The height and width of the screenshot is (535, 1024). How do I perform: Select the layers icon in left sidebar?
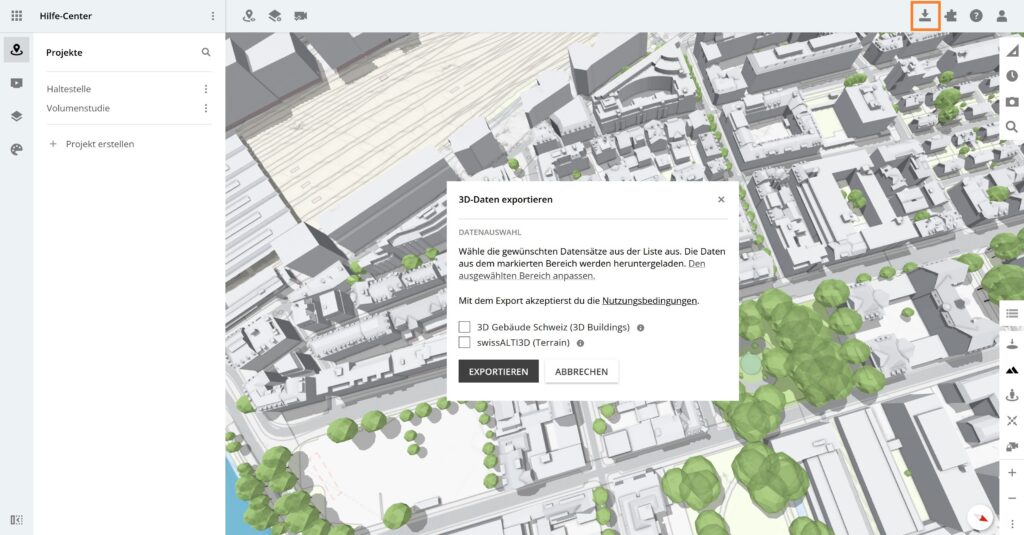(16, 116)
